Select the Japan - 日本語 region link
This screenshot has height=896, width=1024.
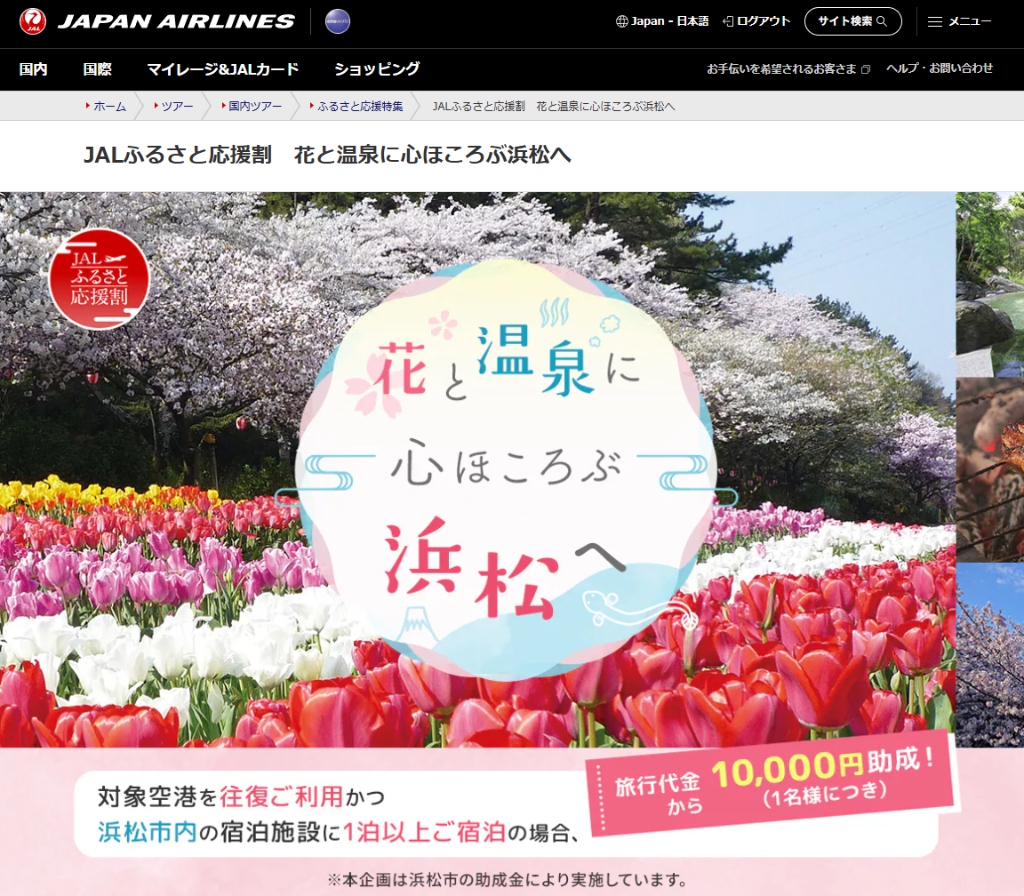[669, 21]
